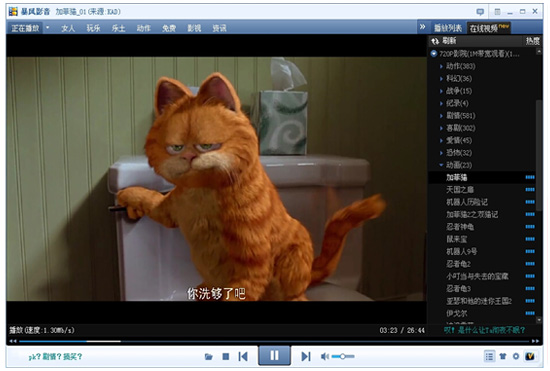Viewport: 550px width, 371px height.
Task: Open the 影视 channel tab
Action: click(194, 28)
